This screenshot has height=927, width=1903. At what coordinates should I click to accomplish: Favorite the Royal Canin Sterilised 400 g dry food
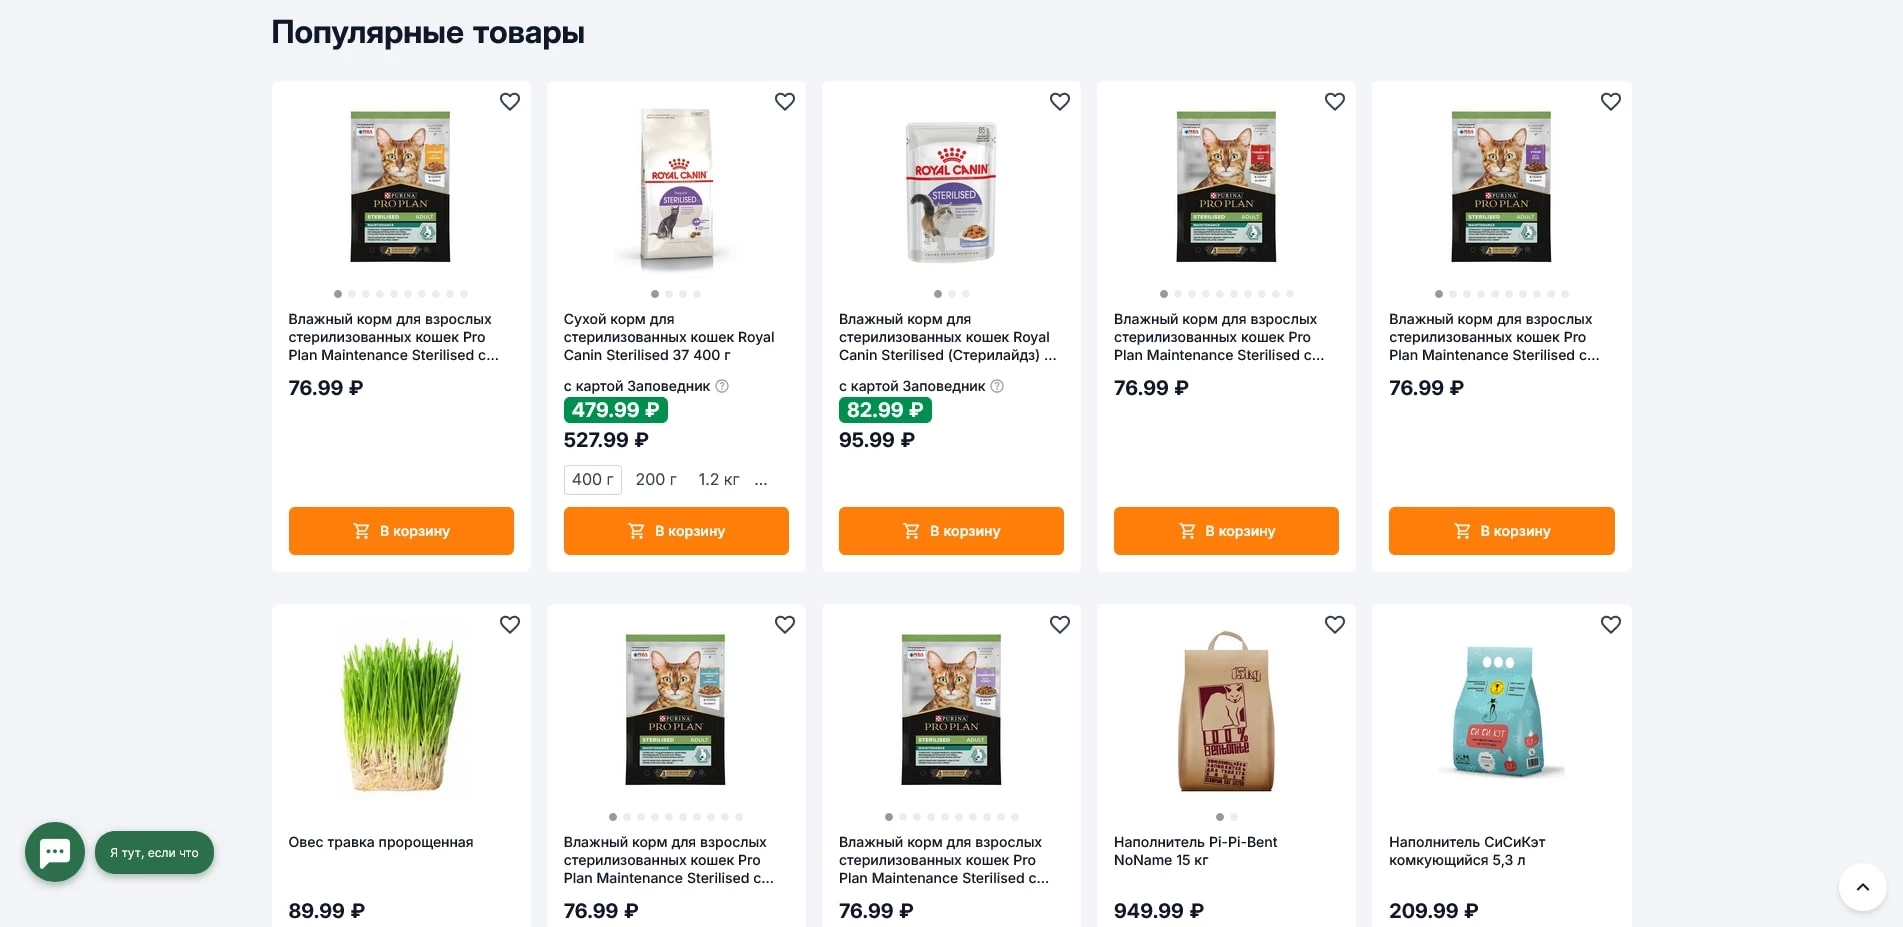[x=785, y=102]
